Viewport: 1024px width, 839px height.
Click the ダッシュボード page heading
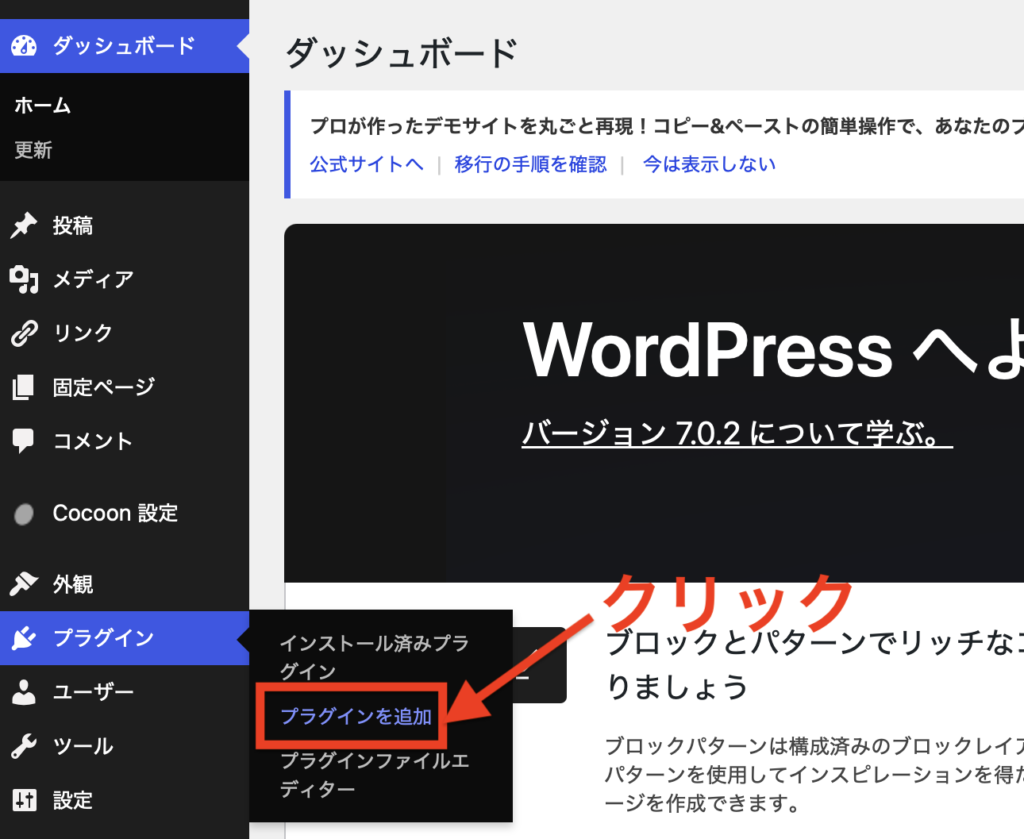click(x=402, y=53)
